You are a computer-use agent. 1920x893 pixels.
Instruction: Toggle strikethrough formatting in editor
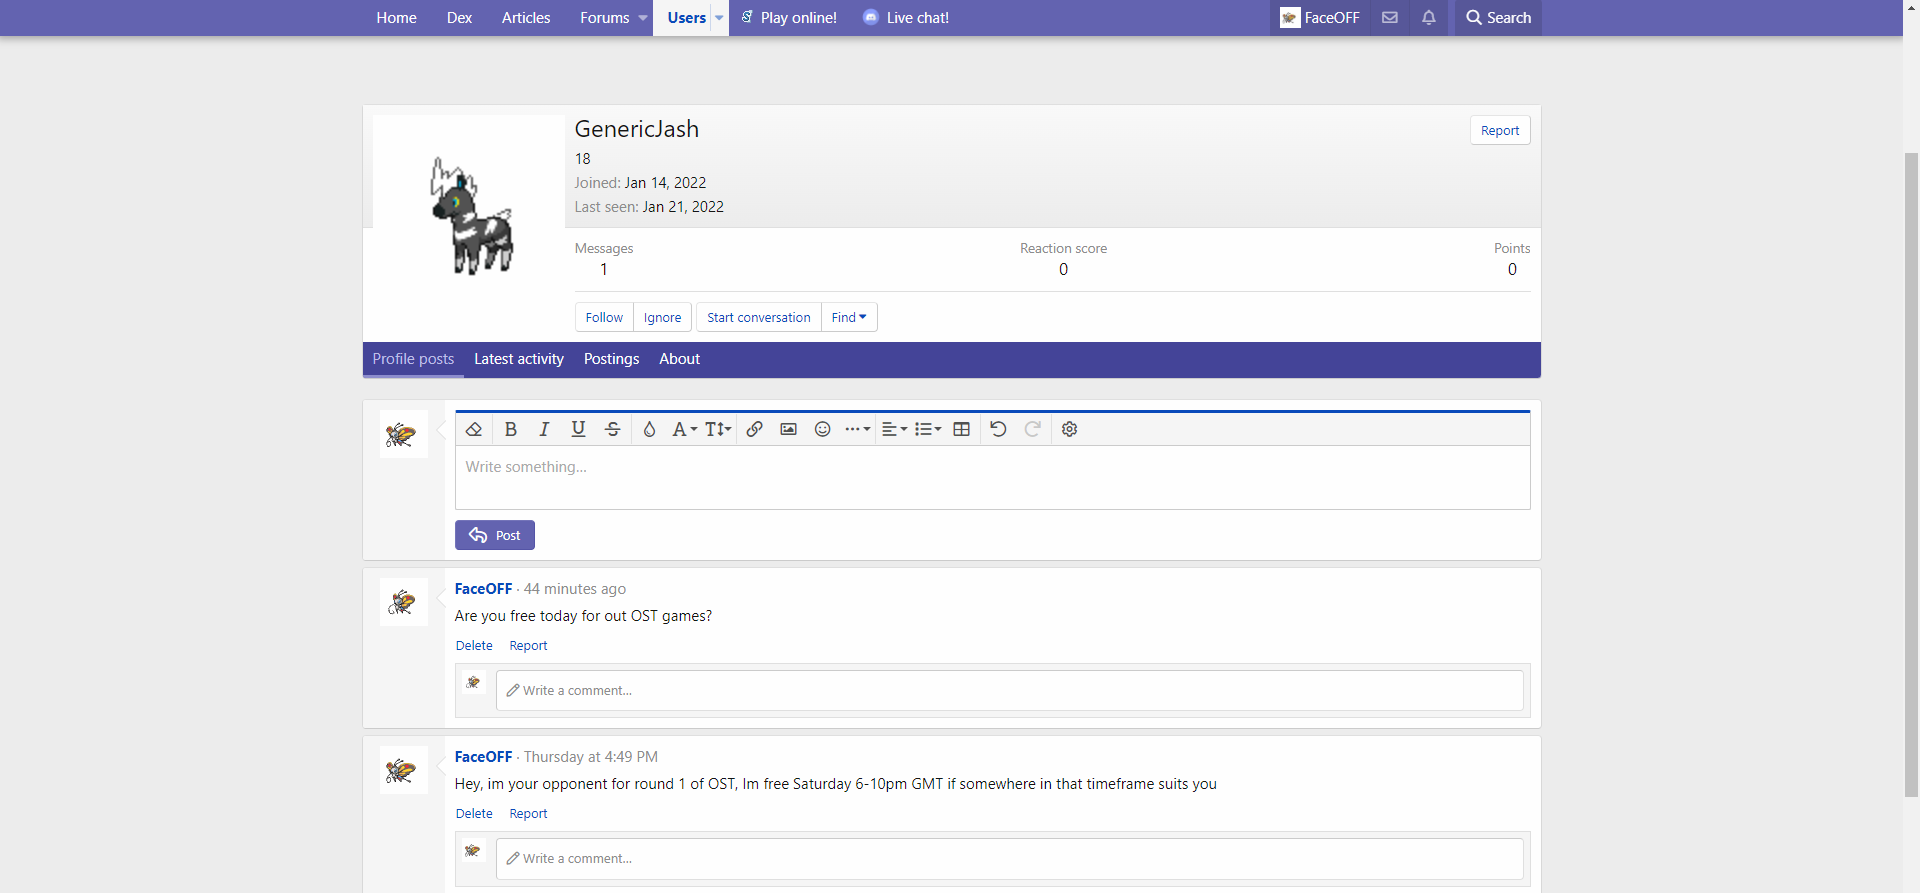point(613,429)
